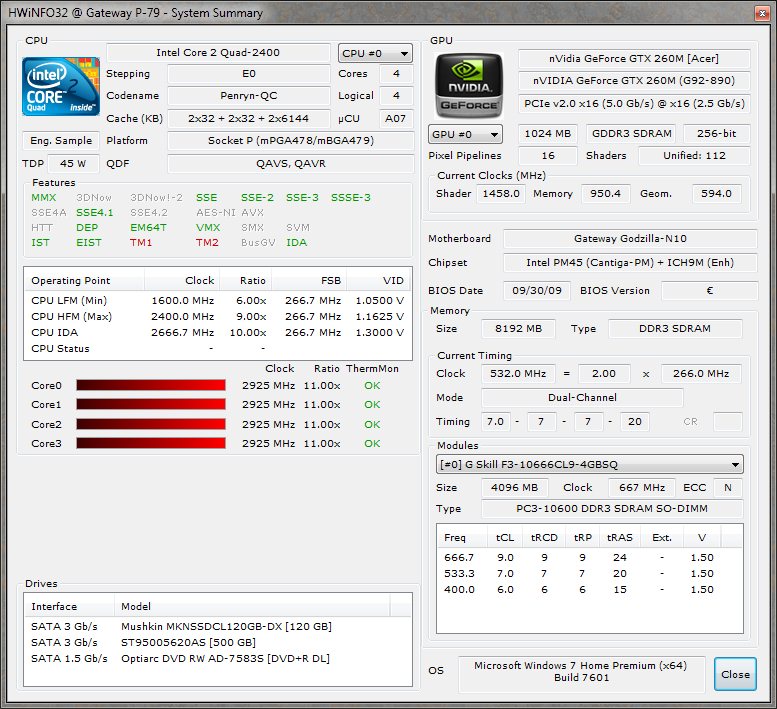Screen dimensions: 777x709
Task: Click the BIOS Date 09/30/09 field
Action: [537, 290]
